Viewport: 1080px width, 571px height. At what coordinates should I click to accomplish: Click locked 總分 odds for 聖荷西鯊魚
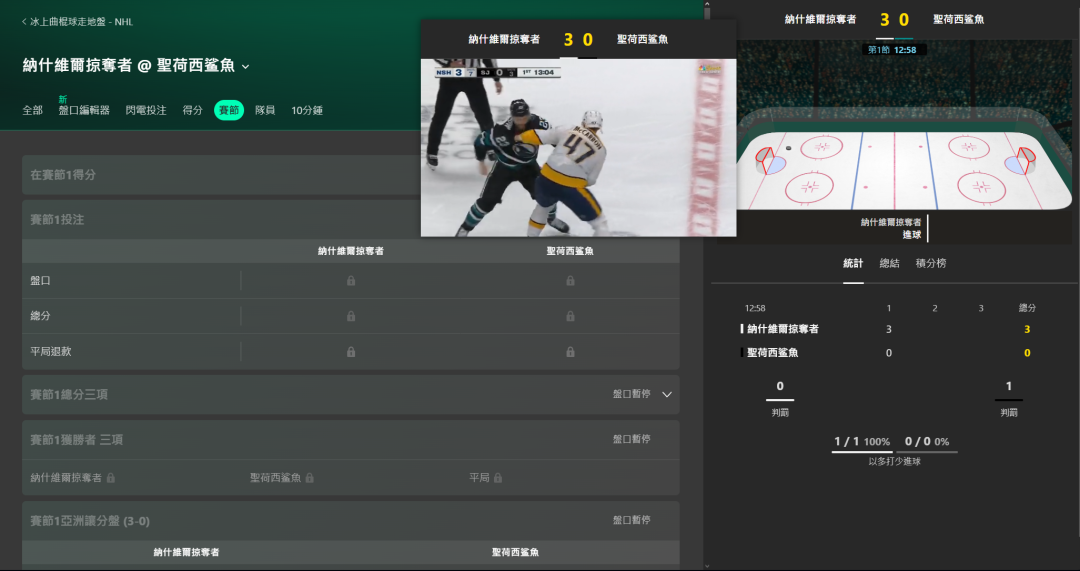click(x=570, y=316)
